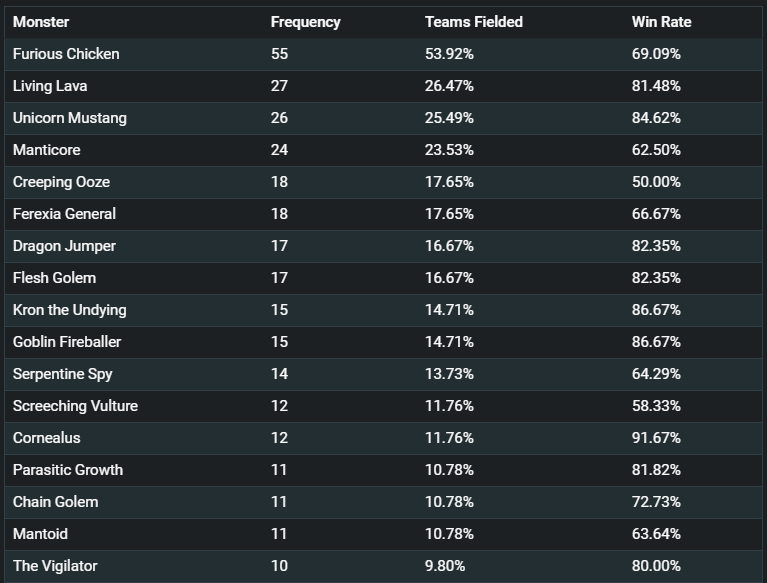Select the Dragon Jumper name

coord(64,246)
